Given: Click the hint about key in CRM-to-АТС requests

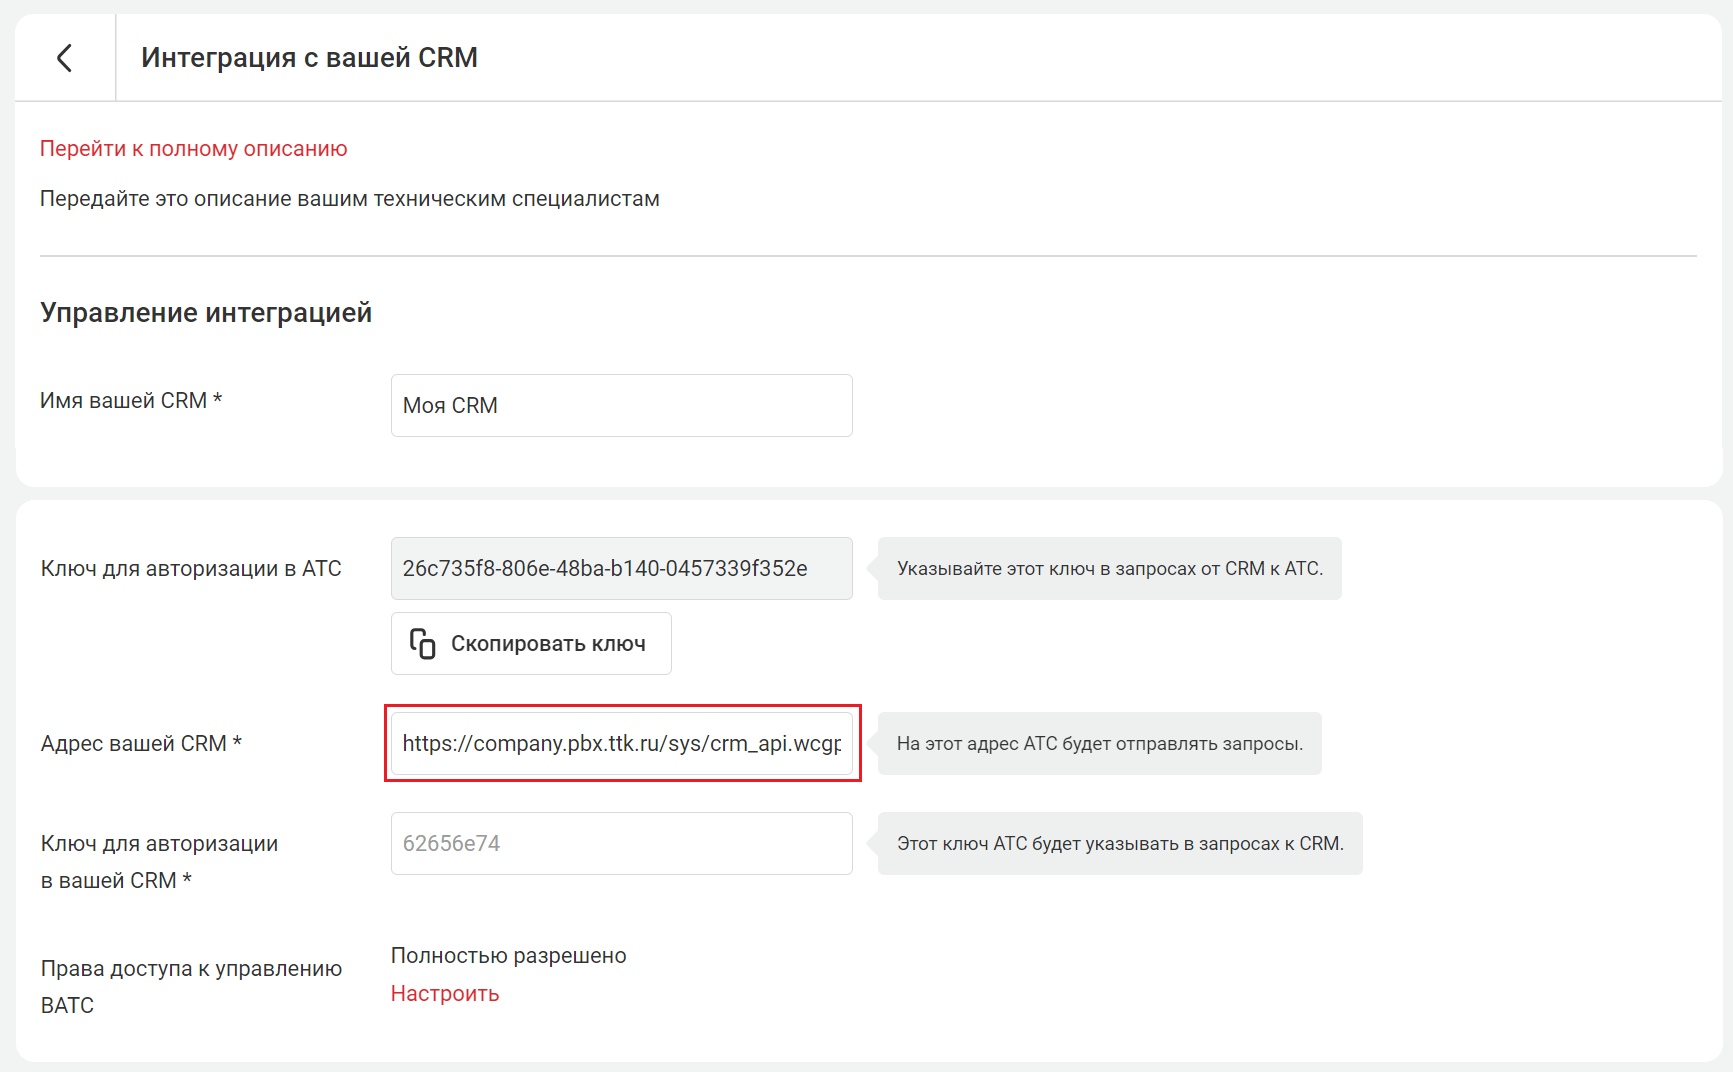Looking at the screenshot, I should [1109, 569].
